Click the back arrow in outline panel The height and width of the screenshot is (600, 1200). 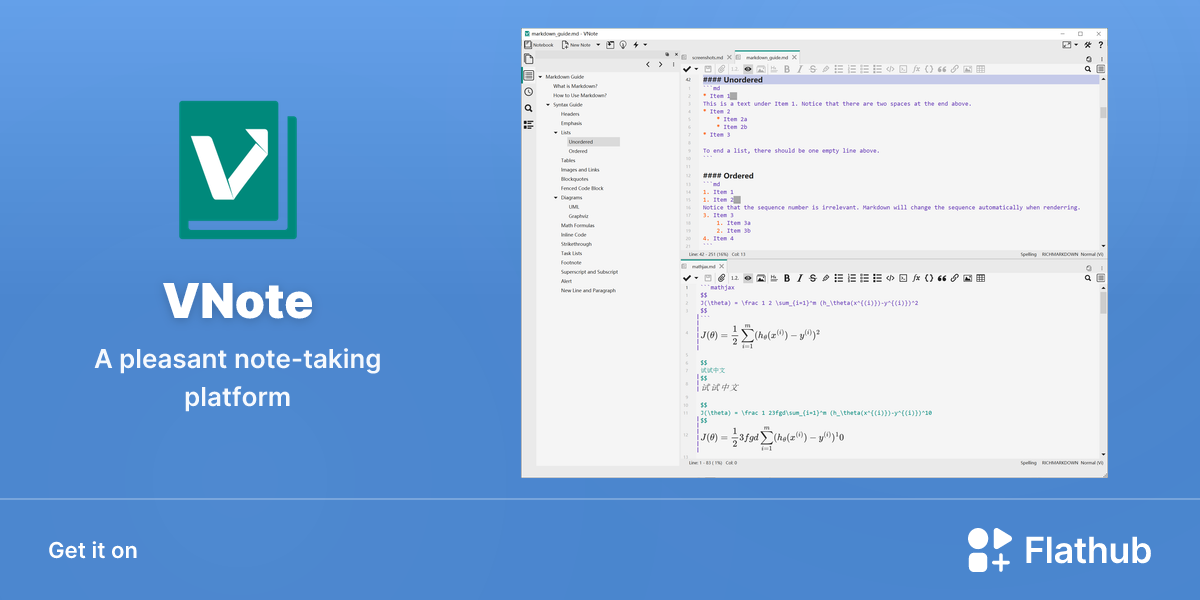tap(648, 64)
